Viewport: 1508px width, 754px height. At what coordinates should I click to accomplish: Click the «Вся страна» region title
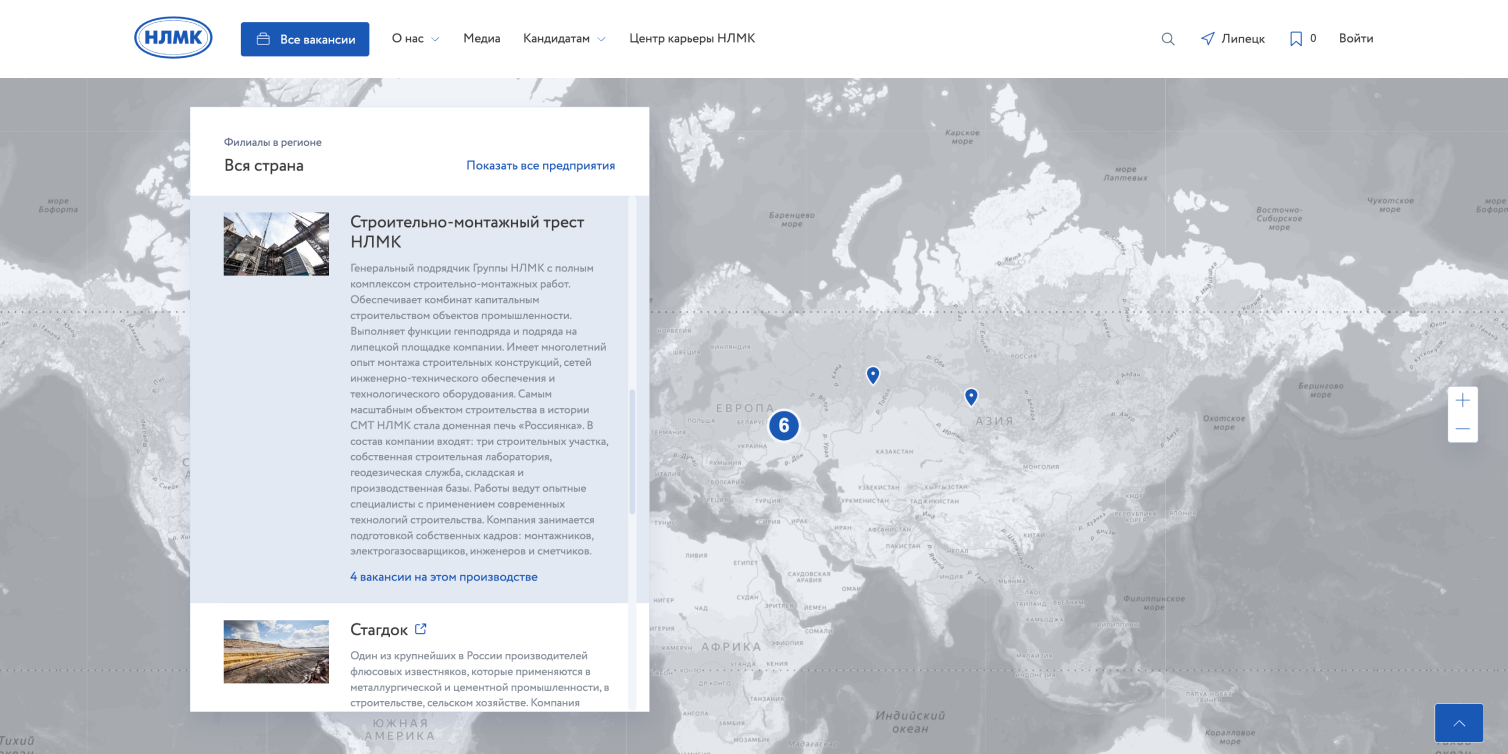pos(264,166)
